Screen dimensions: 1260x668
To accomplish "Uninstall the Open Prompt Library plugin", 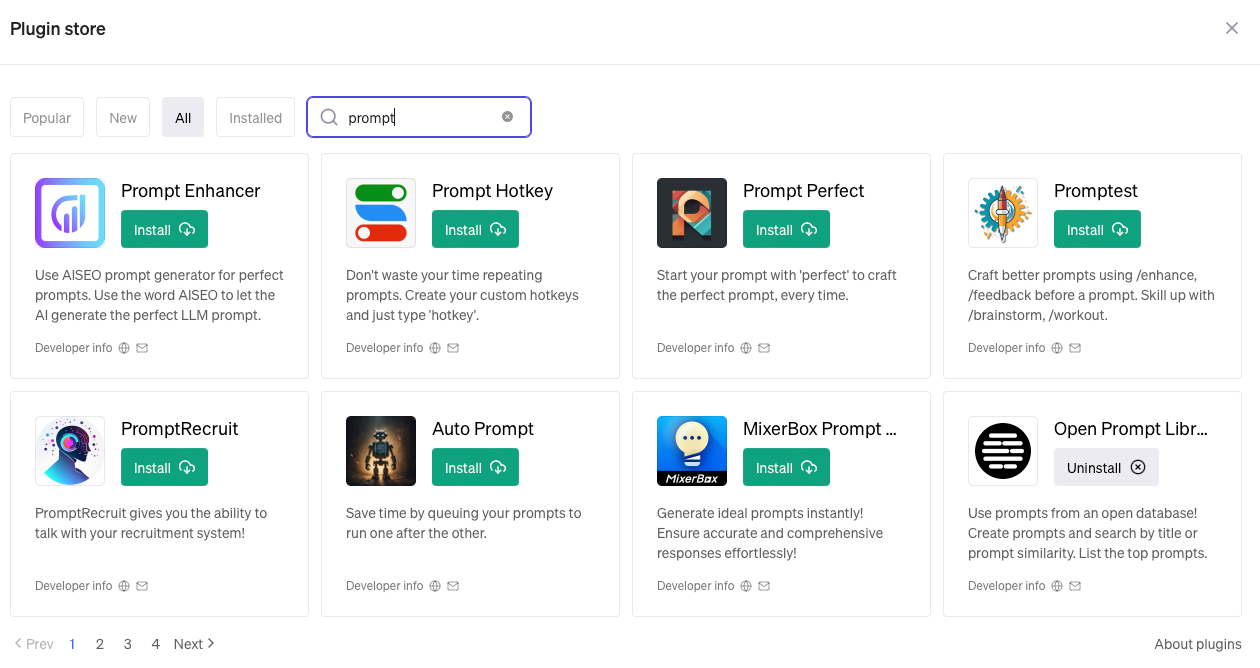I will 1105,466.
